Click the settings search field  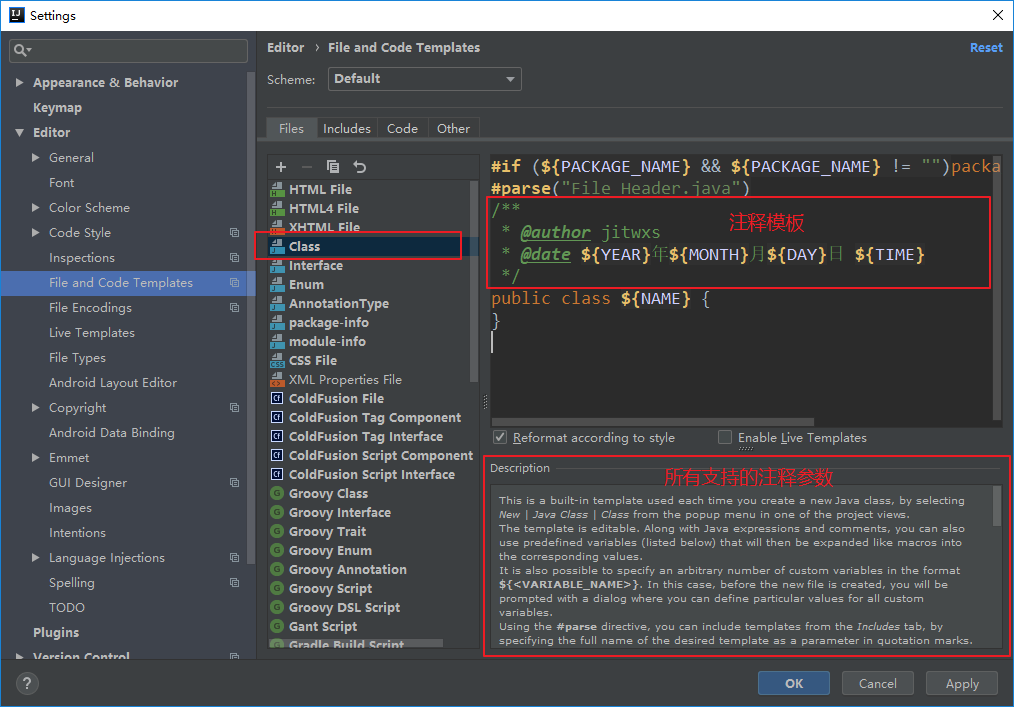pos(128,50)
